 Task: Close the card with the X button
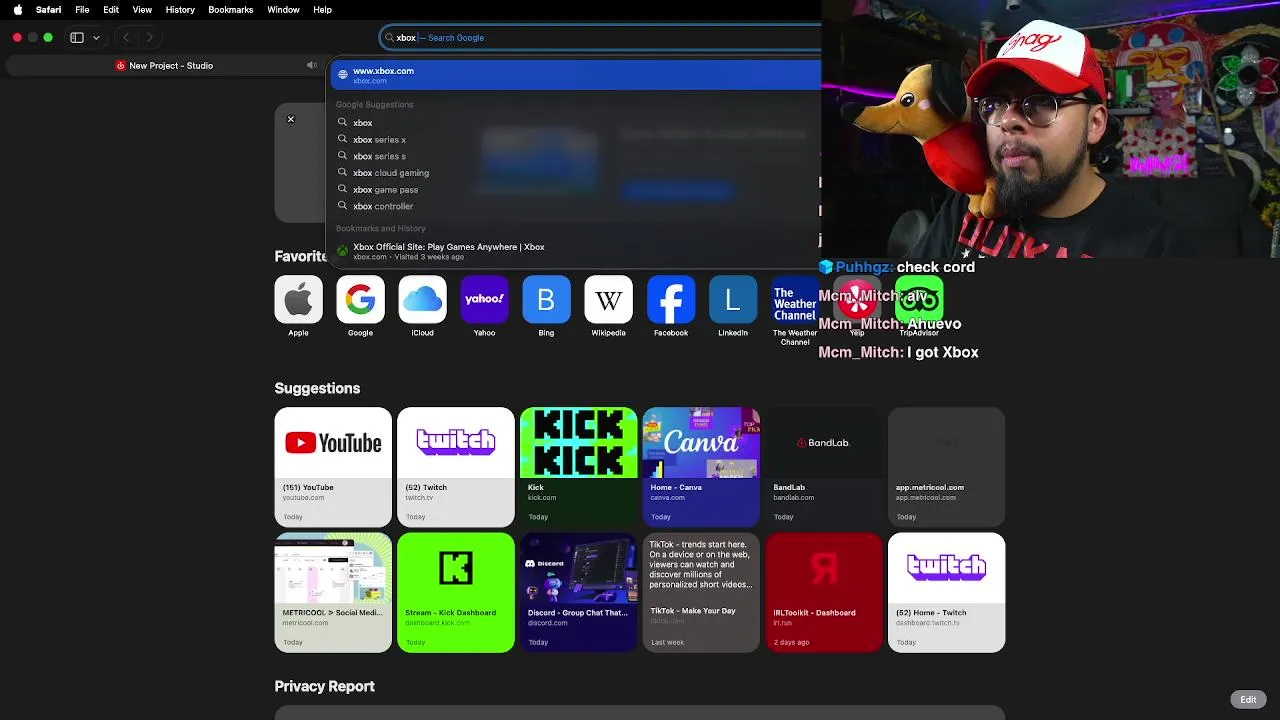(x=291, y=120)
